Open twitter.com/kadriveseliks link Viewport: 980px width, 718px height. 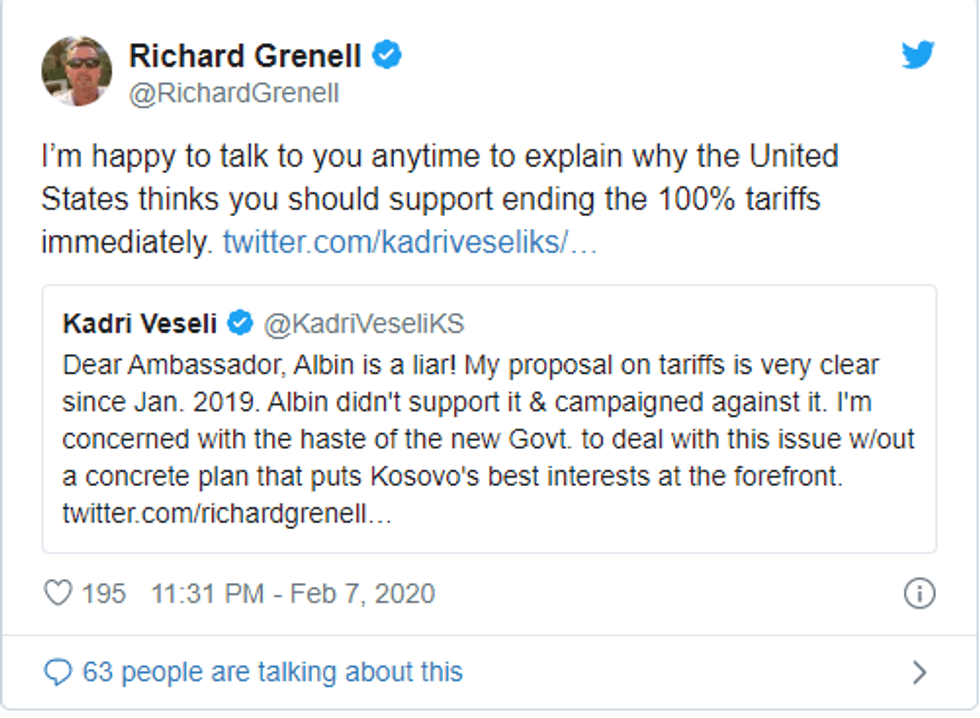[410, 243]
